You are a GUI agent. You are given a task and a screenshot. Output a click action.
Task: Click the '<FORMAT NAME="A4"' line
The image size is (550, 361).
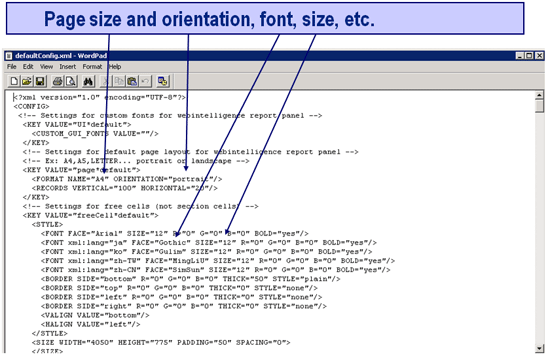click(127, 179)
